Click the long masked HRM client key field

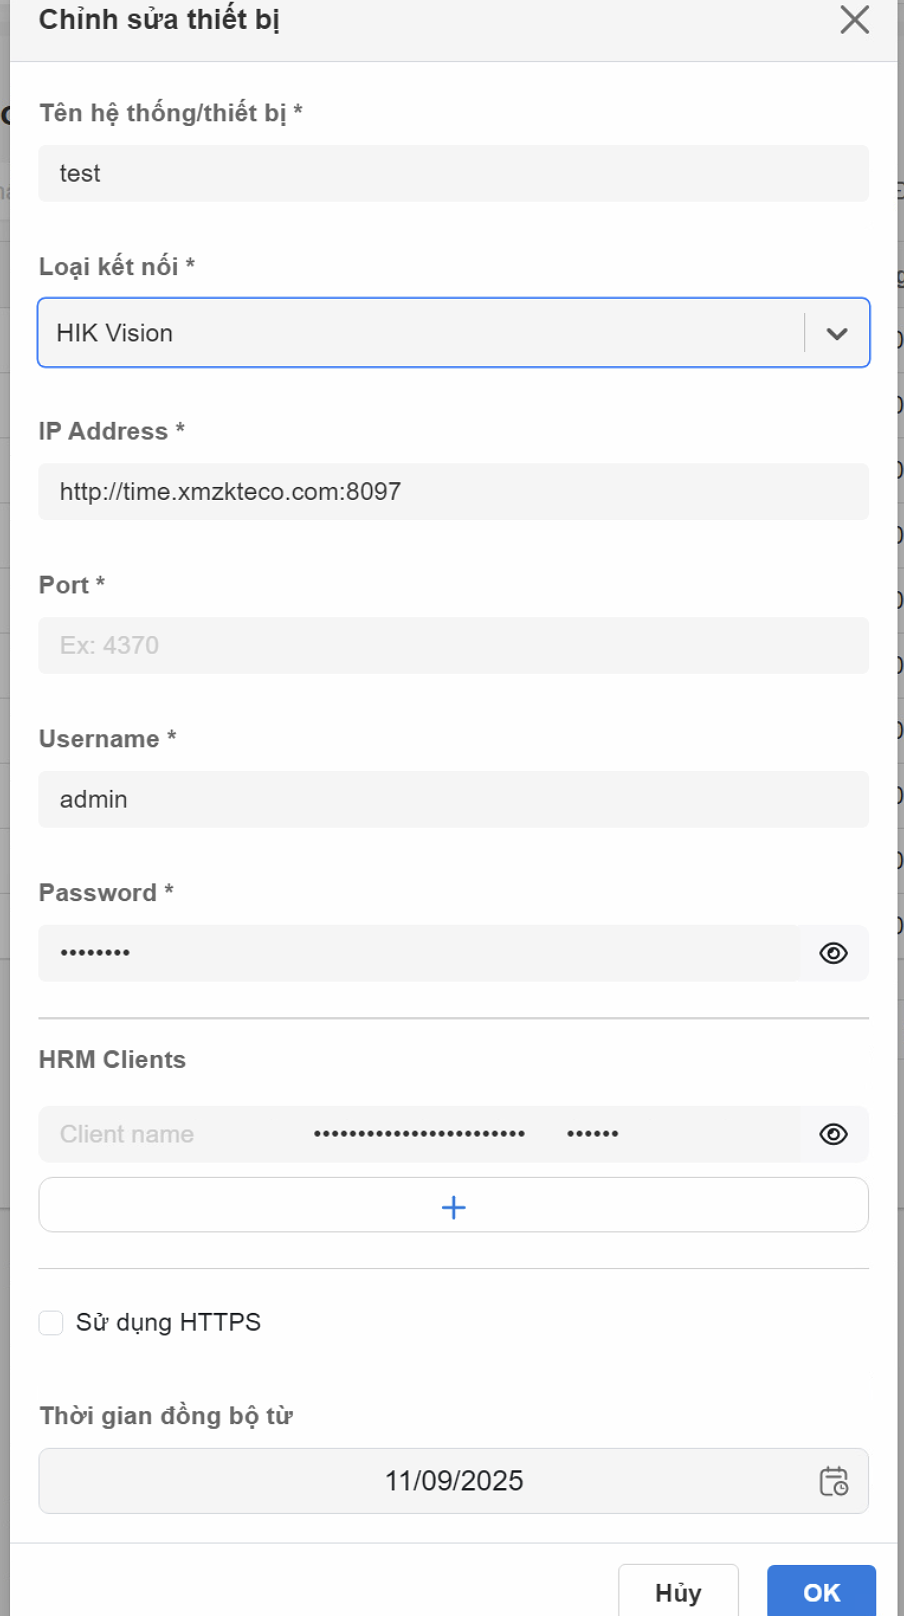(419, 1134)
